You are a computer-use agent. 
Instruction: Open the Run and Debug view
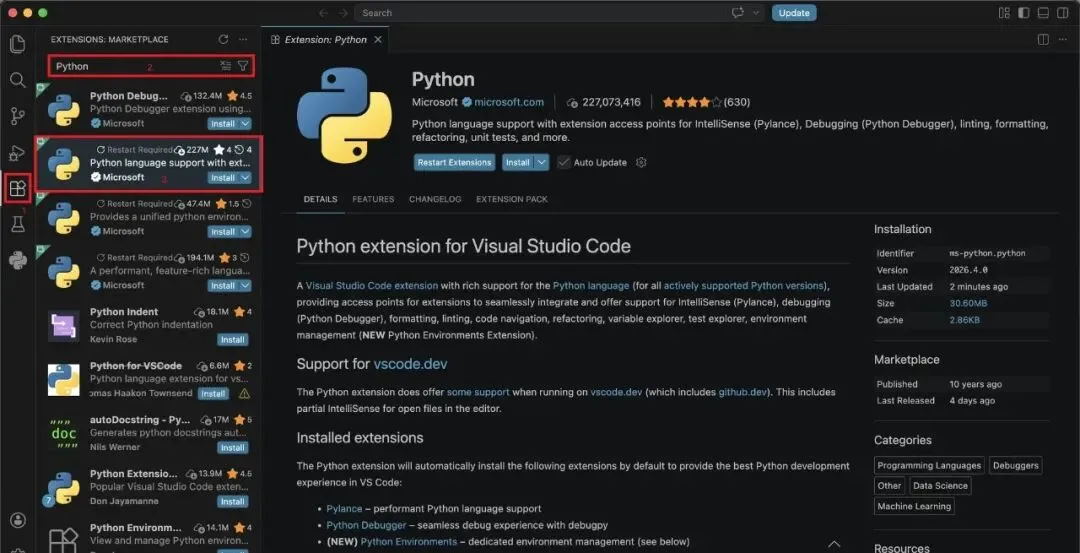click(17, 152)
